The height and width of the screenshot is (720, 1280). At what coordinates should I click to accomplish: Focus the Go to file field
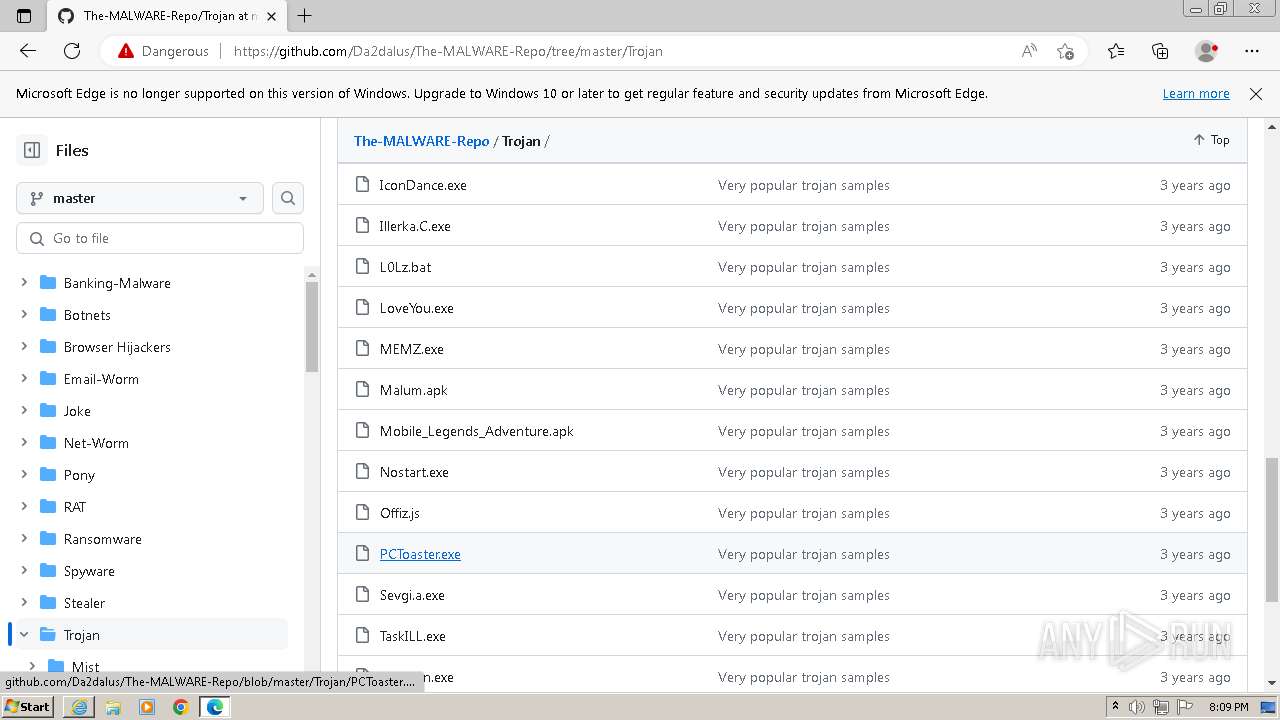[160, 238]
